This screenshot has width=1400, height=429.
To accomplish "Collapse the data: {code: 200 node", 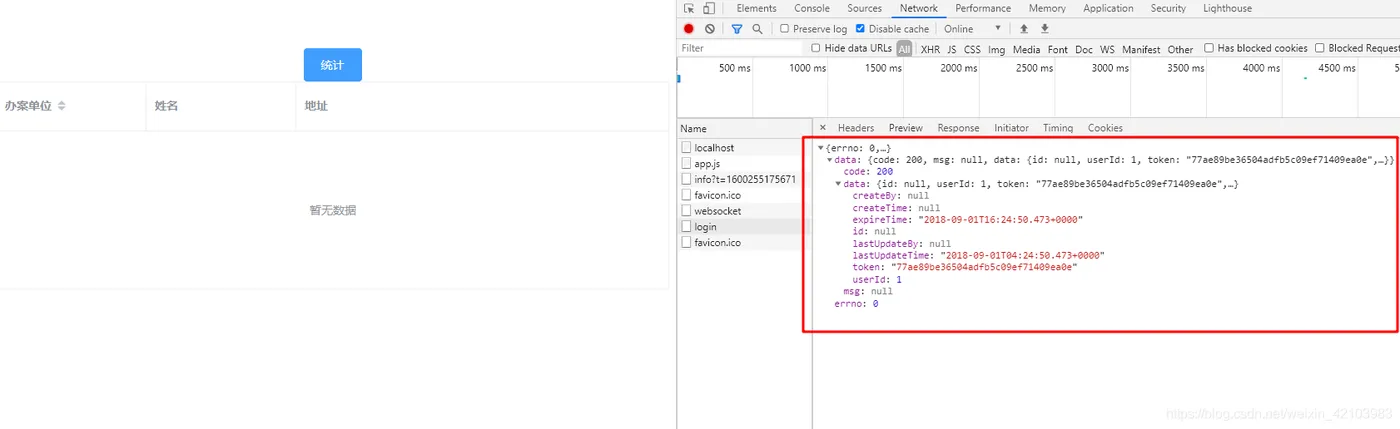I will (830, 160).
